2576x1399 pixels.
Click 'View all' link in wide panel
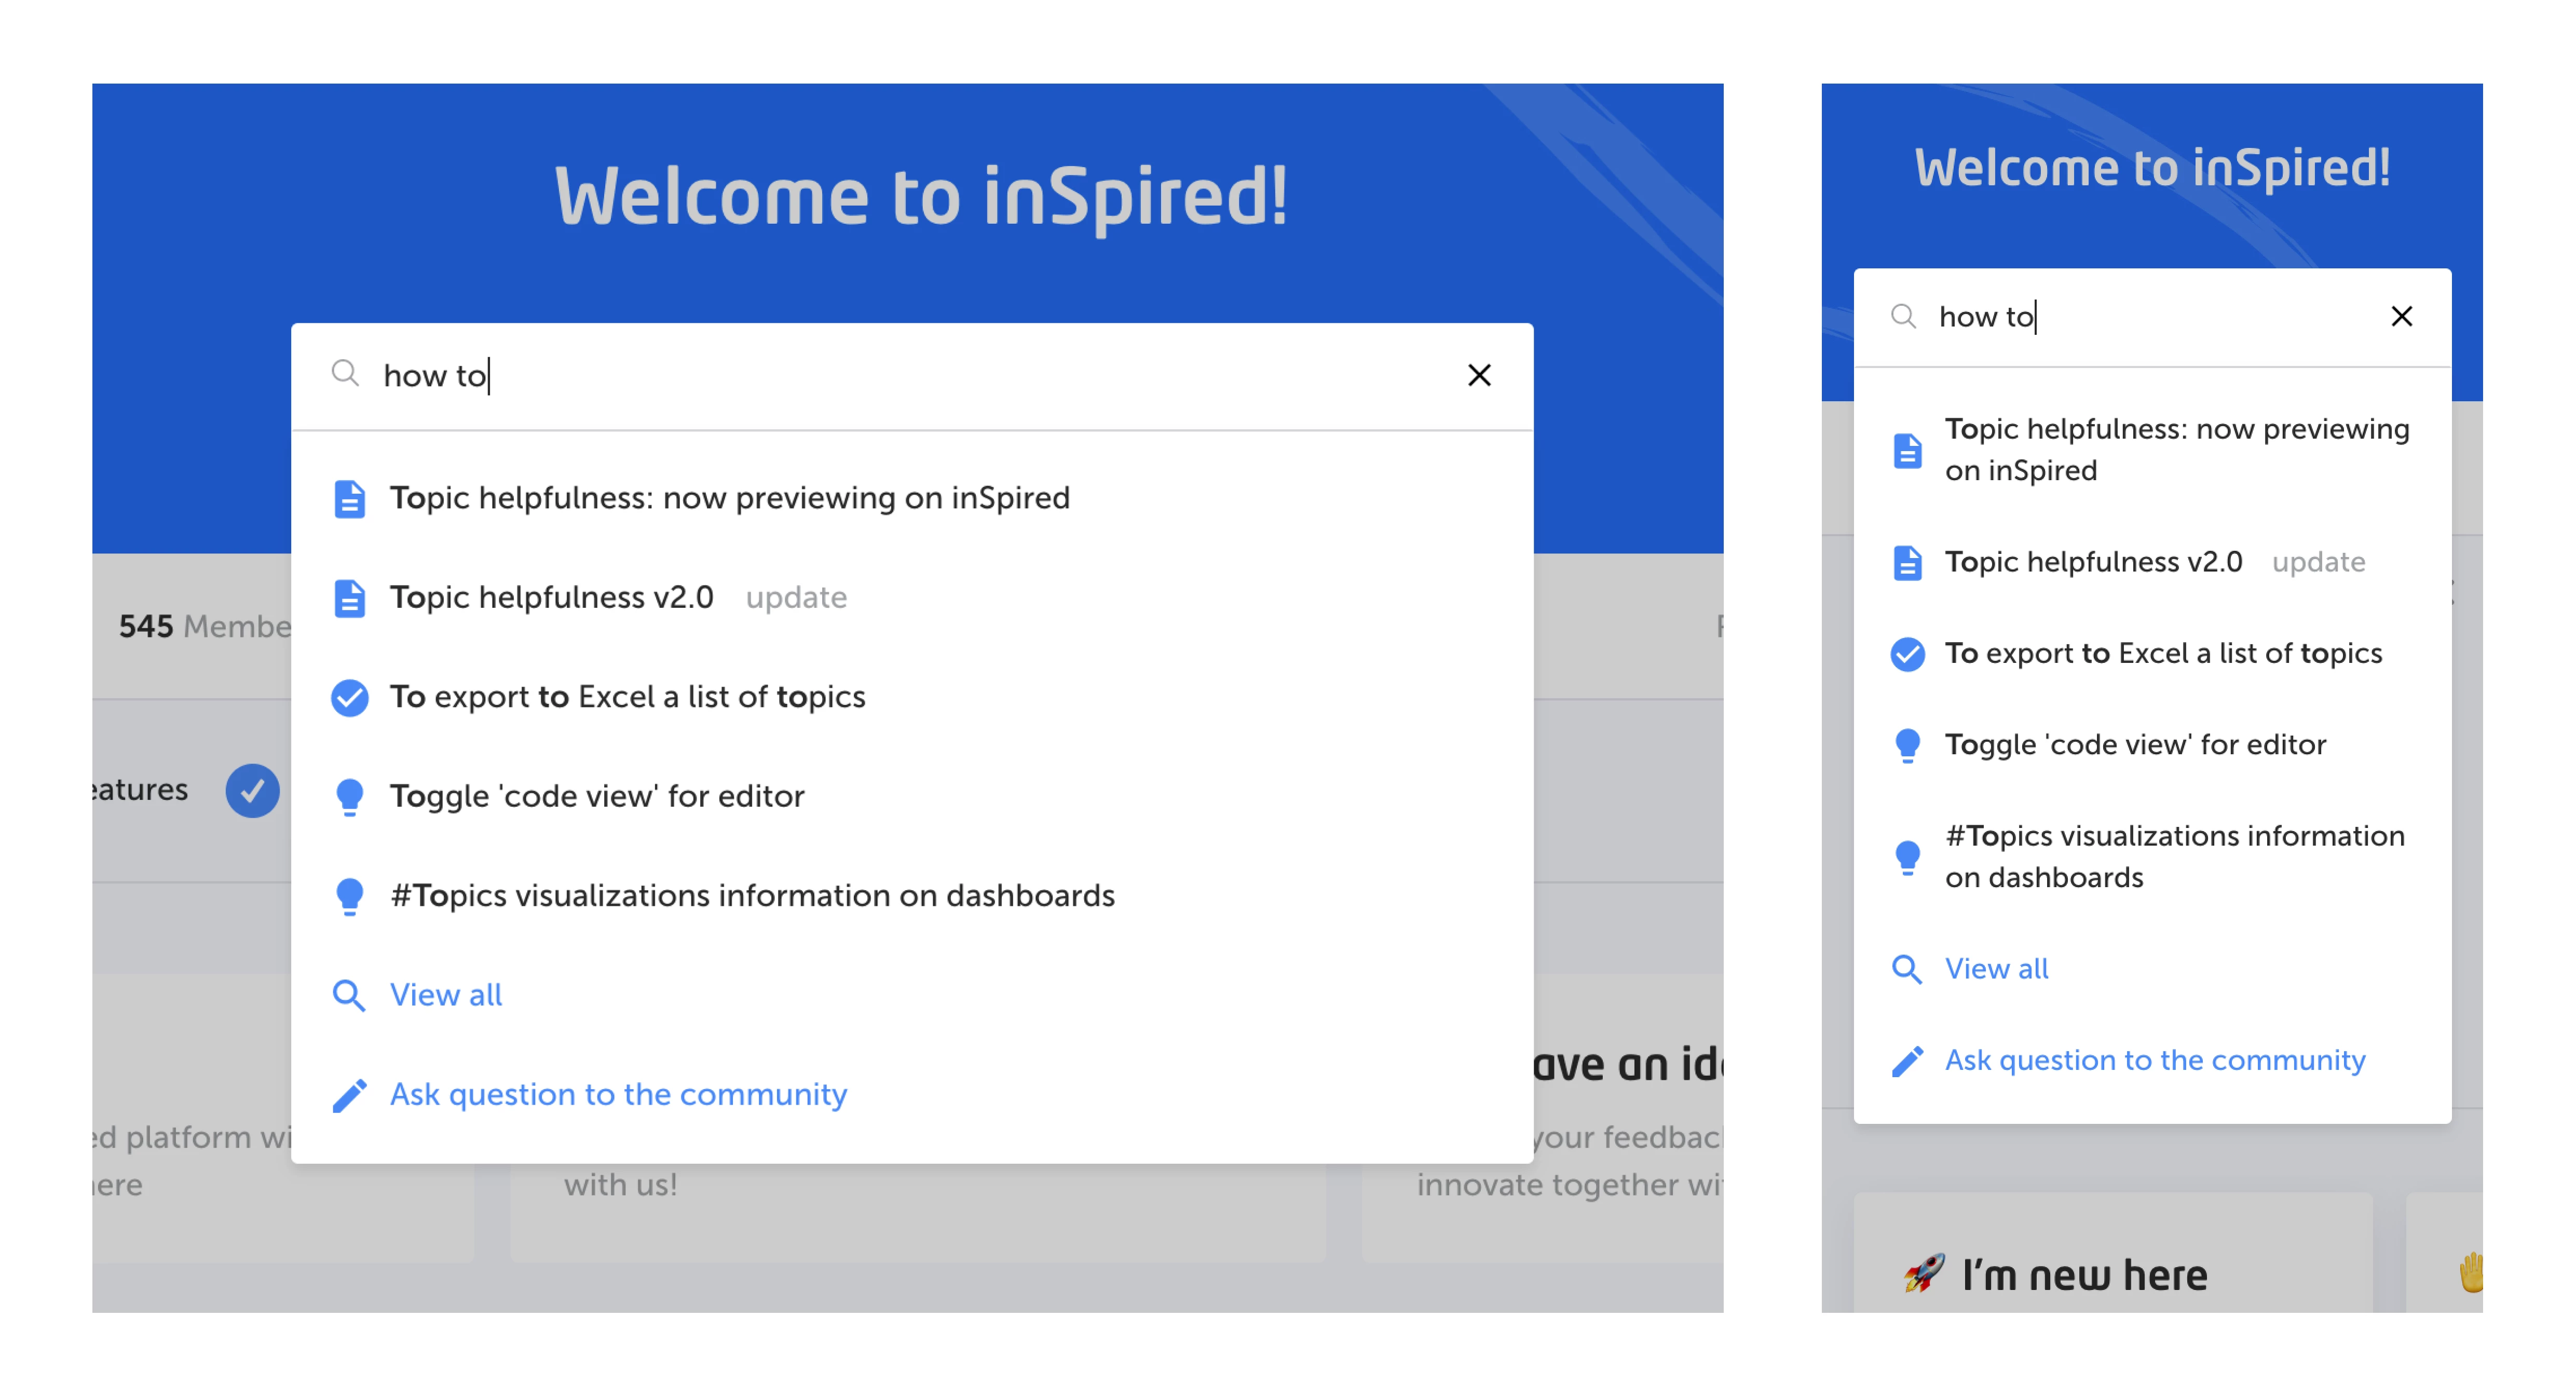point(445,995)
